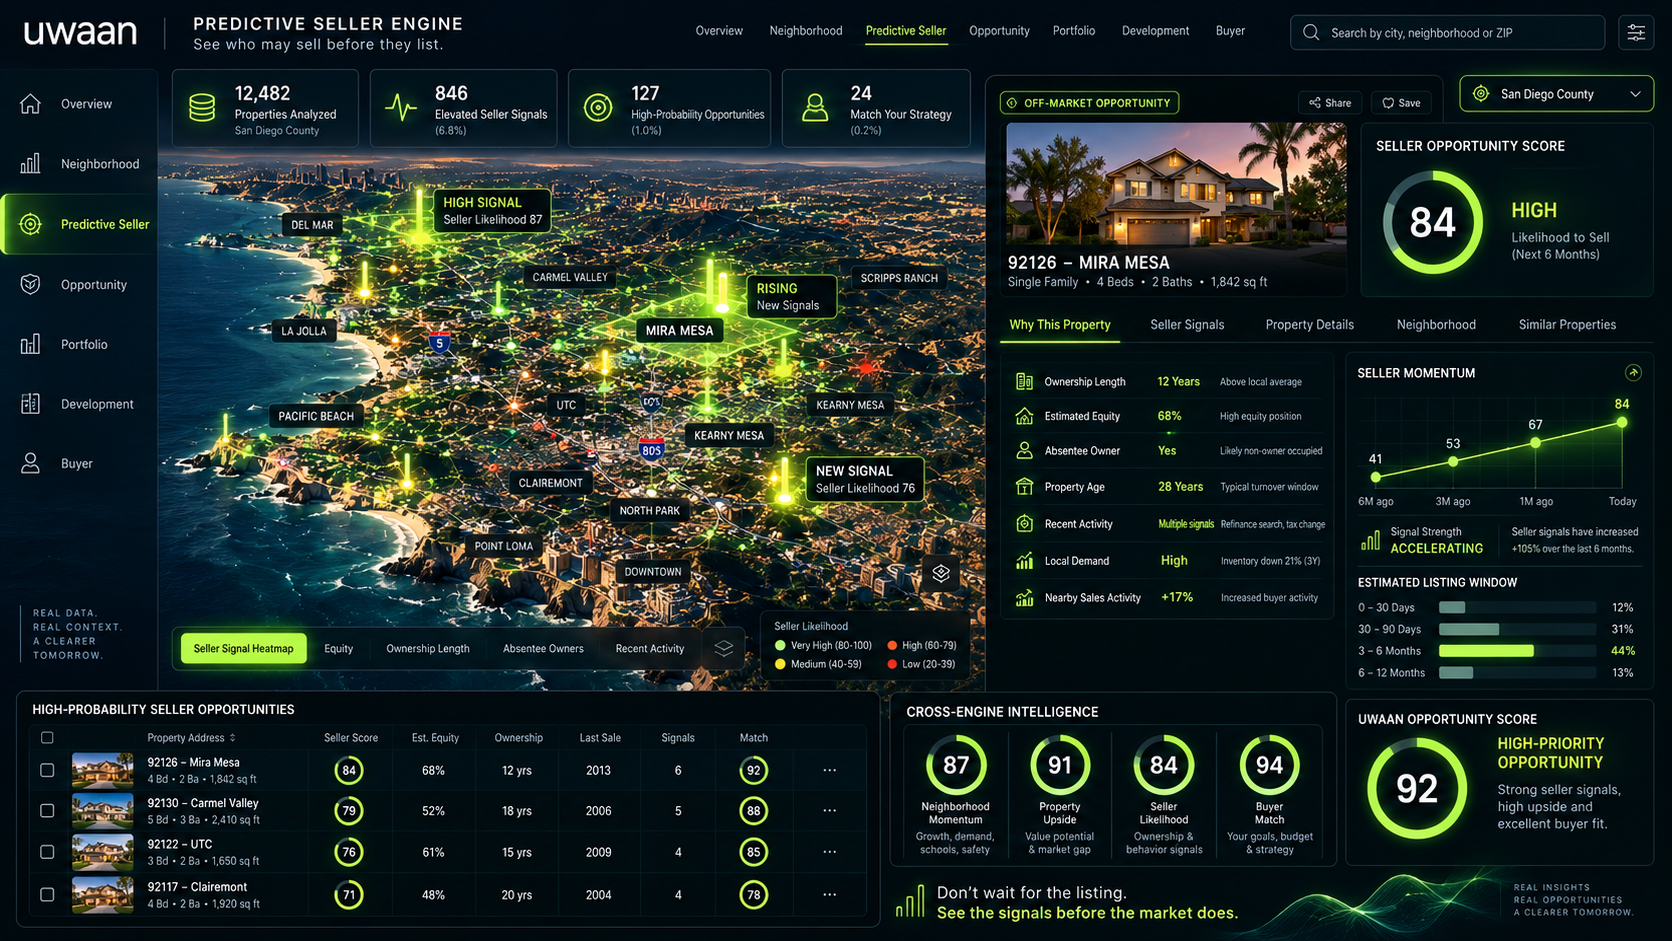Image resolution: width=1672 pixels, height=941 pixels.
Task: Select the Portfolio sidebar icon
Action: (31, 344)
